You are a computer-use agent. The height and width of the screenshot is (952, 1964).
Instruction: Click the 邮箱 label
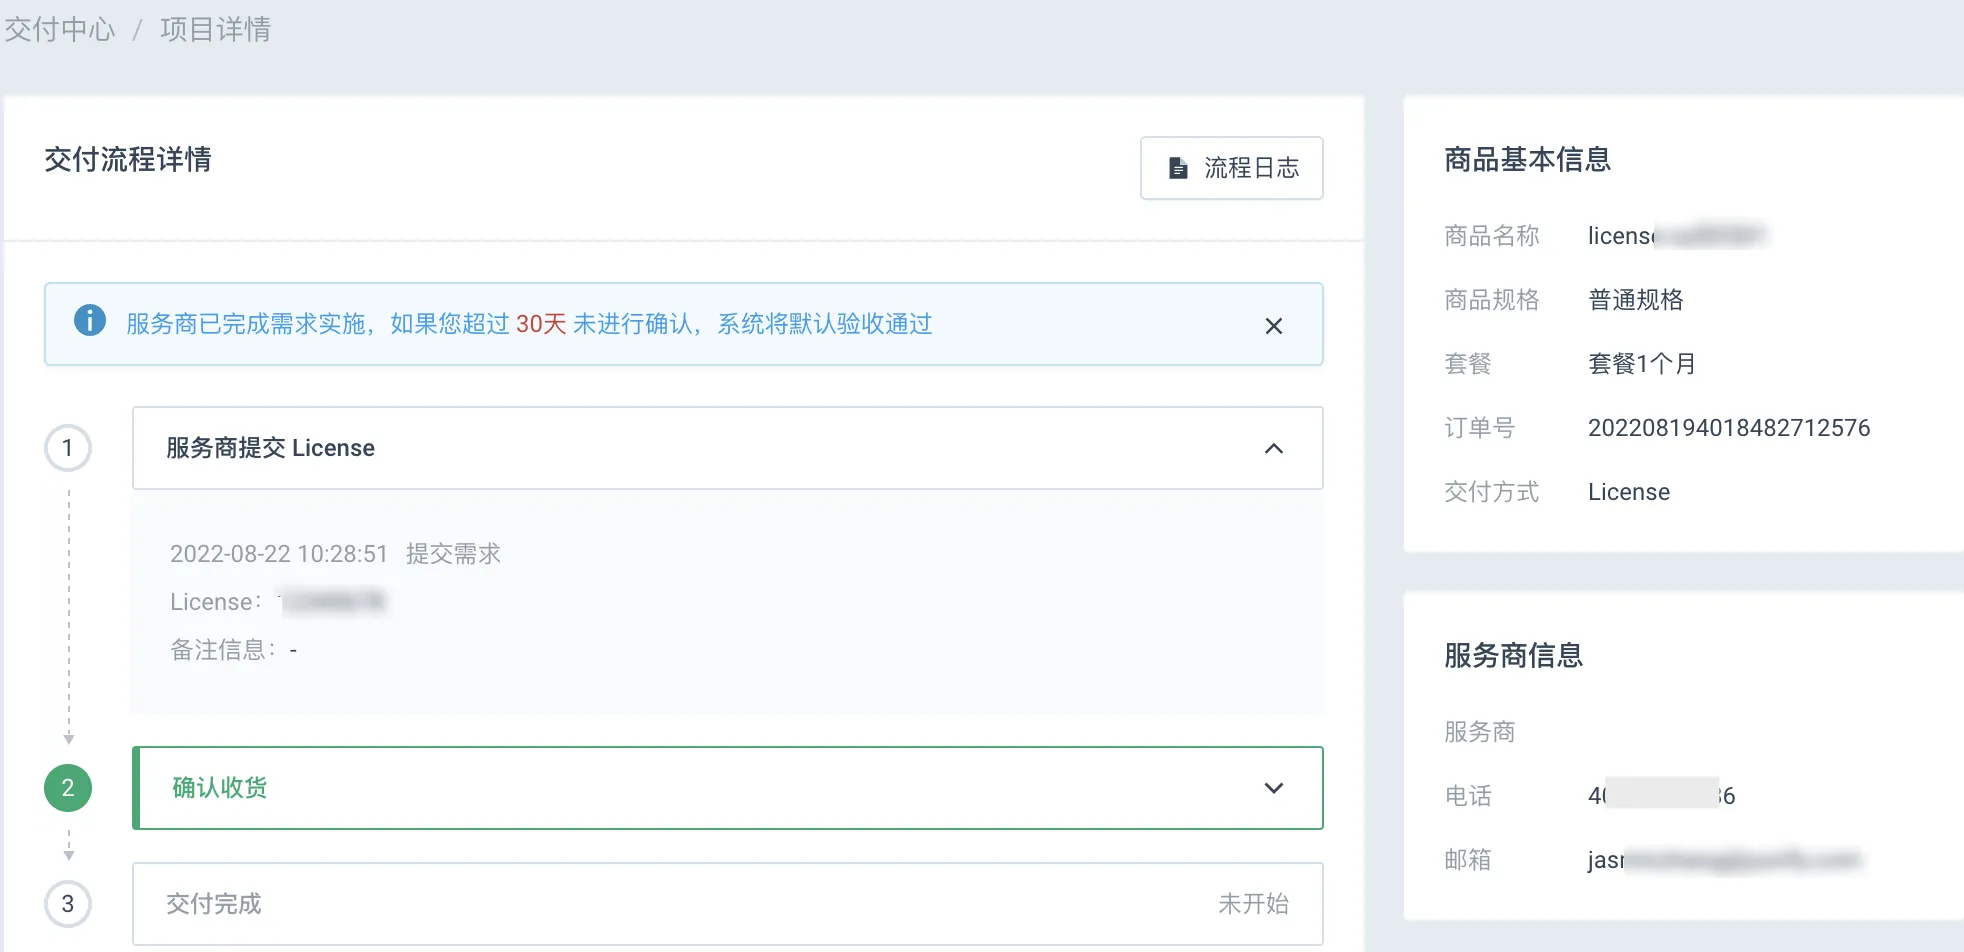click(x=1468, y=860)
